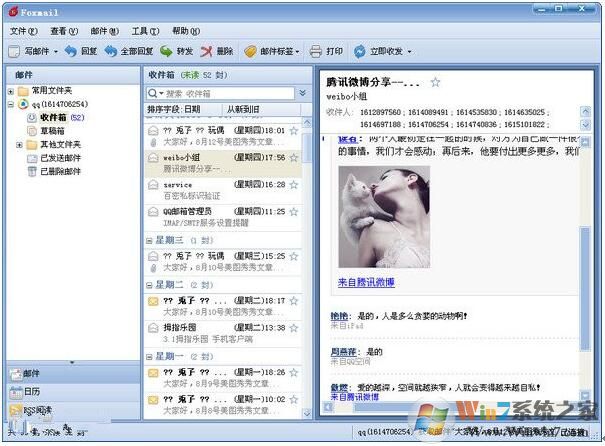605x446 pixels.
Task: Open the 周燕萍 commenter link
Action: [x=343, y=352]
